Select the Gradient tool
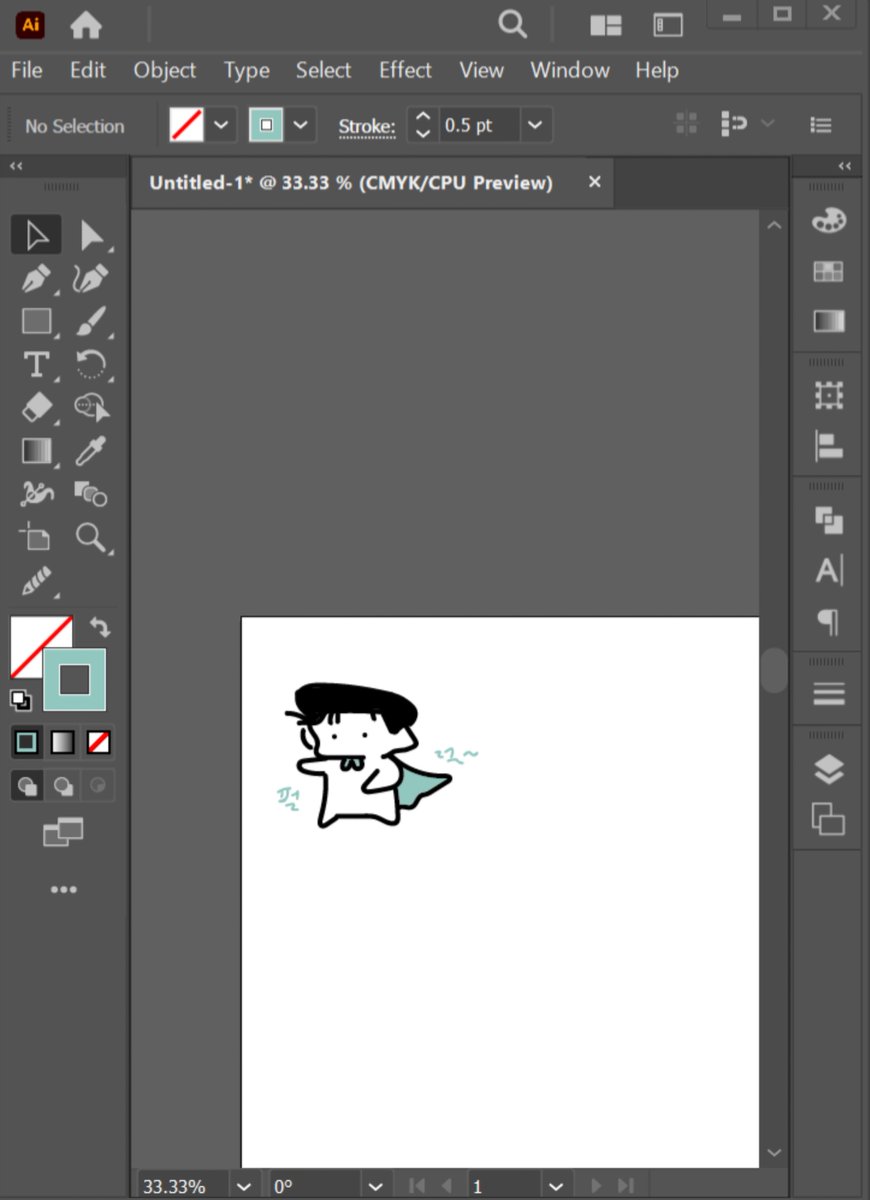The height and width of the screenshot is (1200, 870). click(37, 451)
